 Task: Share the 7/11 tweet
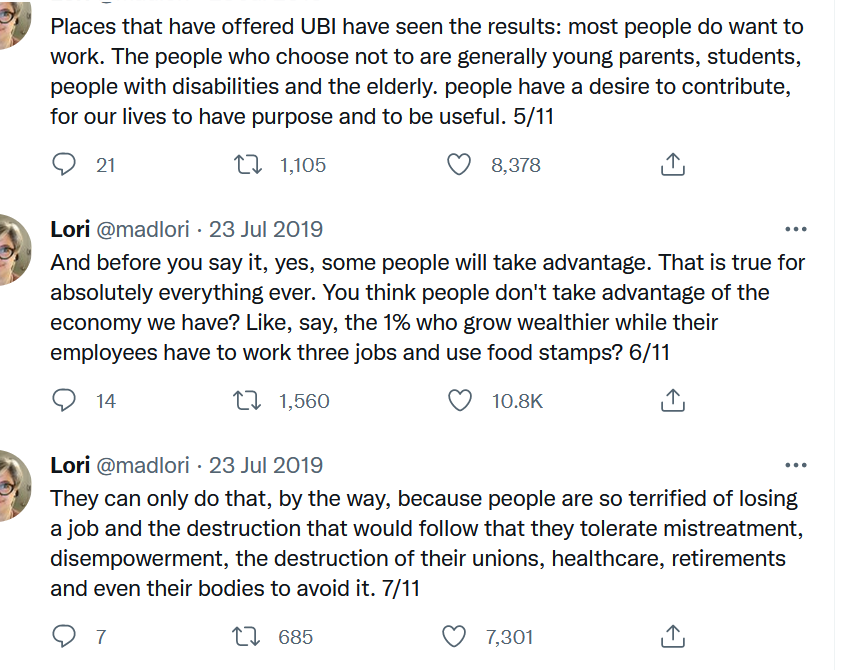click(x=673, y=637)
